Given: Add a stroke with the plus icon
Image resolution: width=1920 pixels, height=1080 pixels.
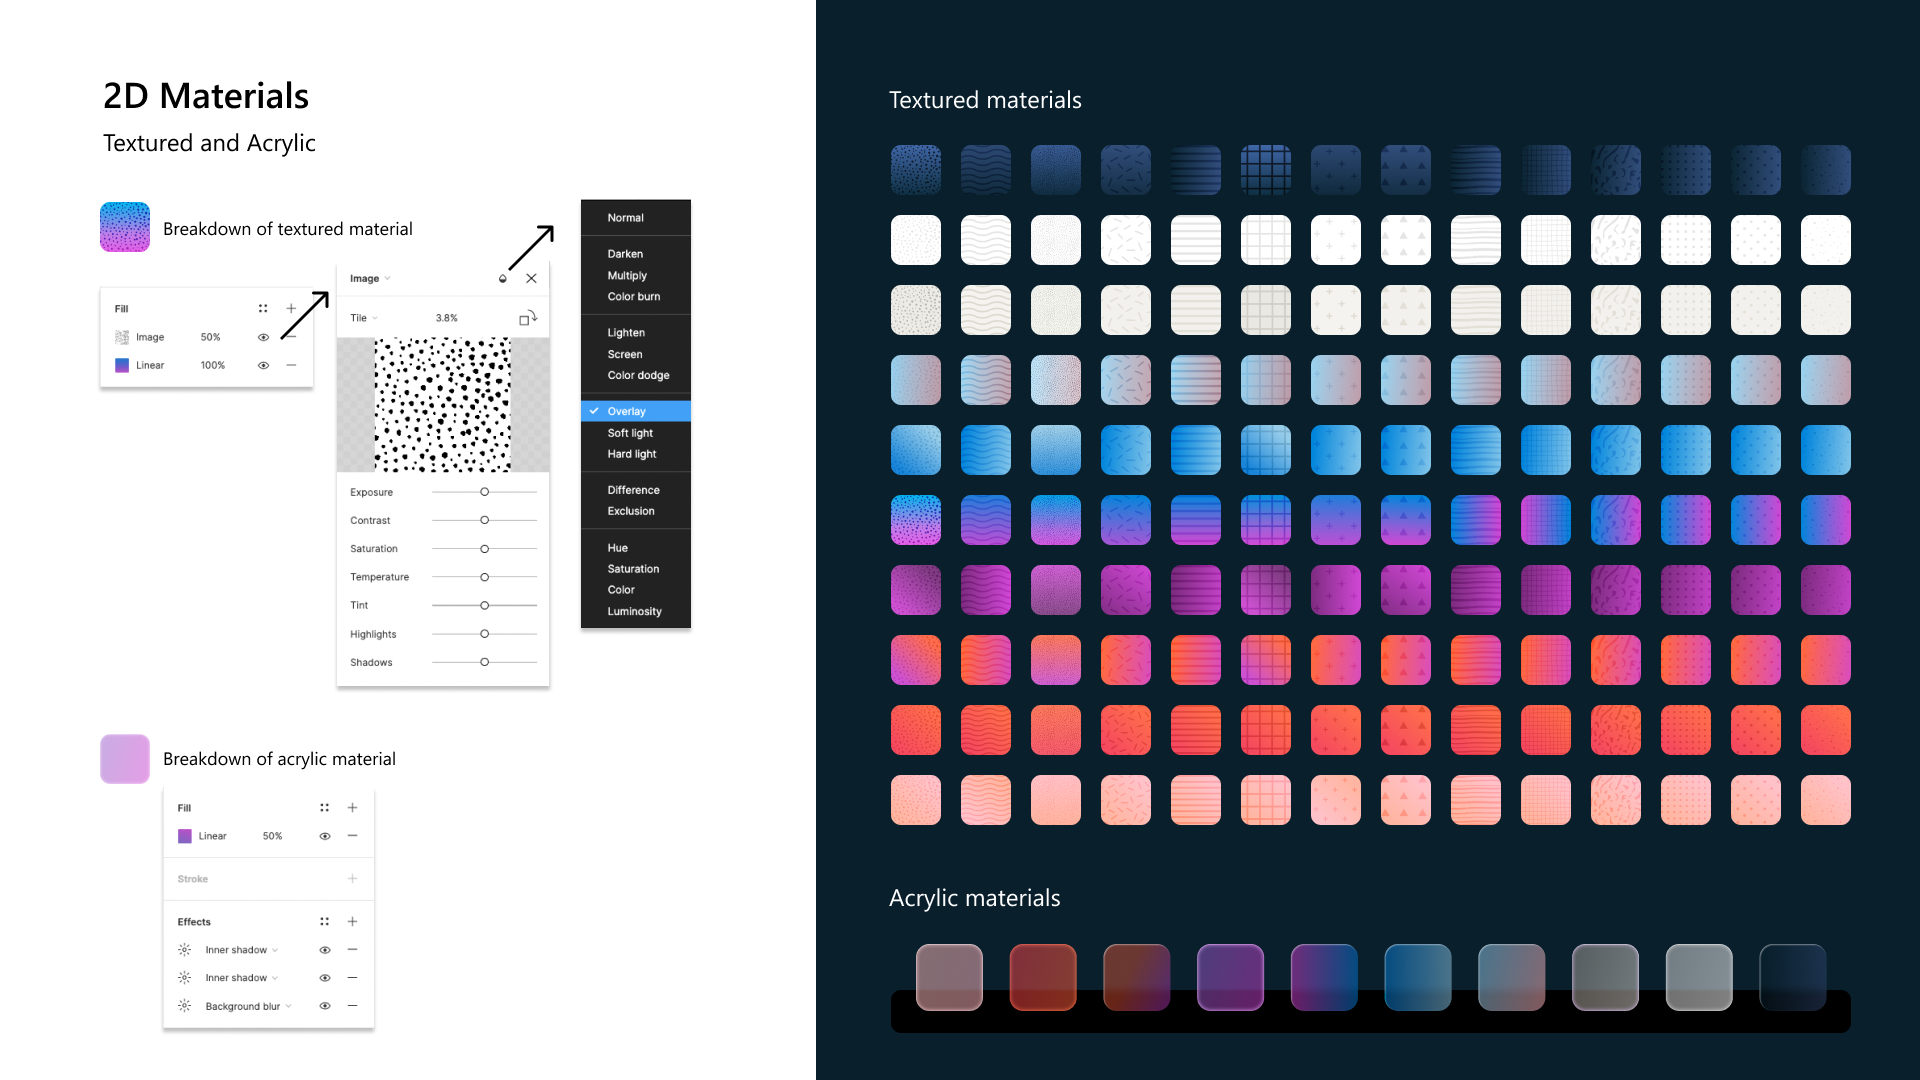Looking at the screenshot, I should coord(352,879).
